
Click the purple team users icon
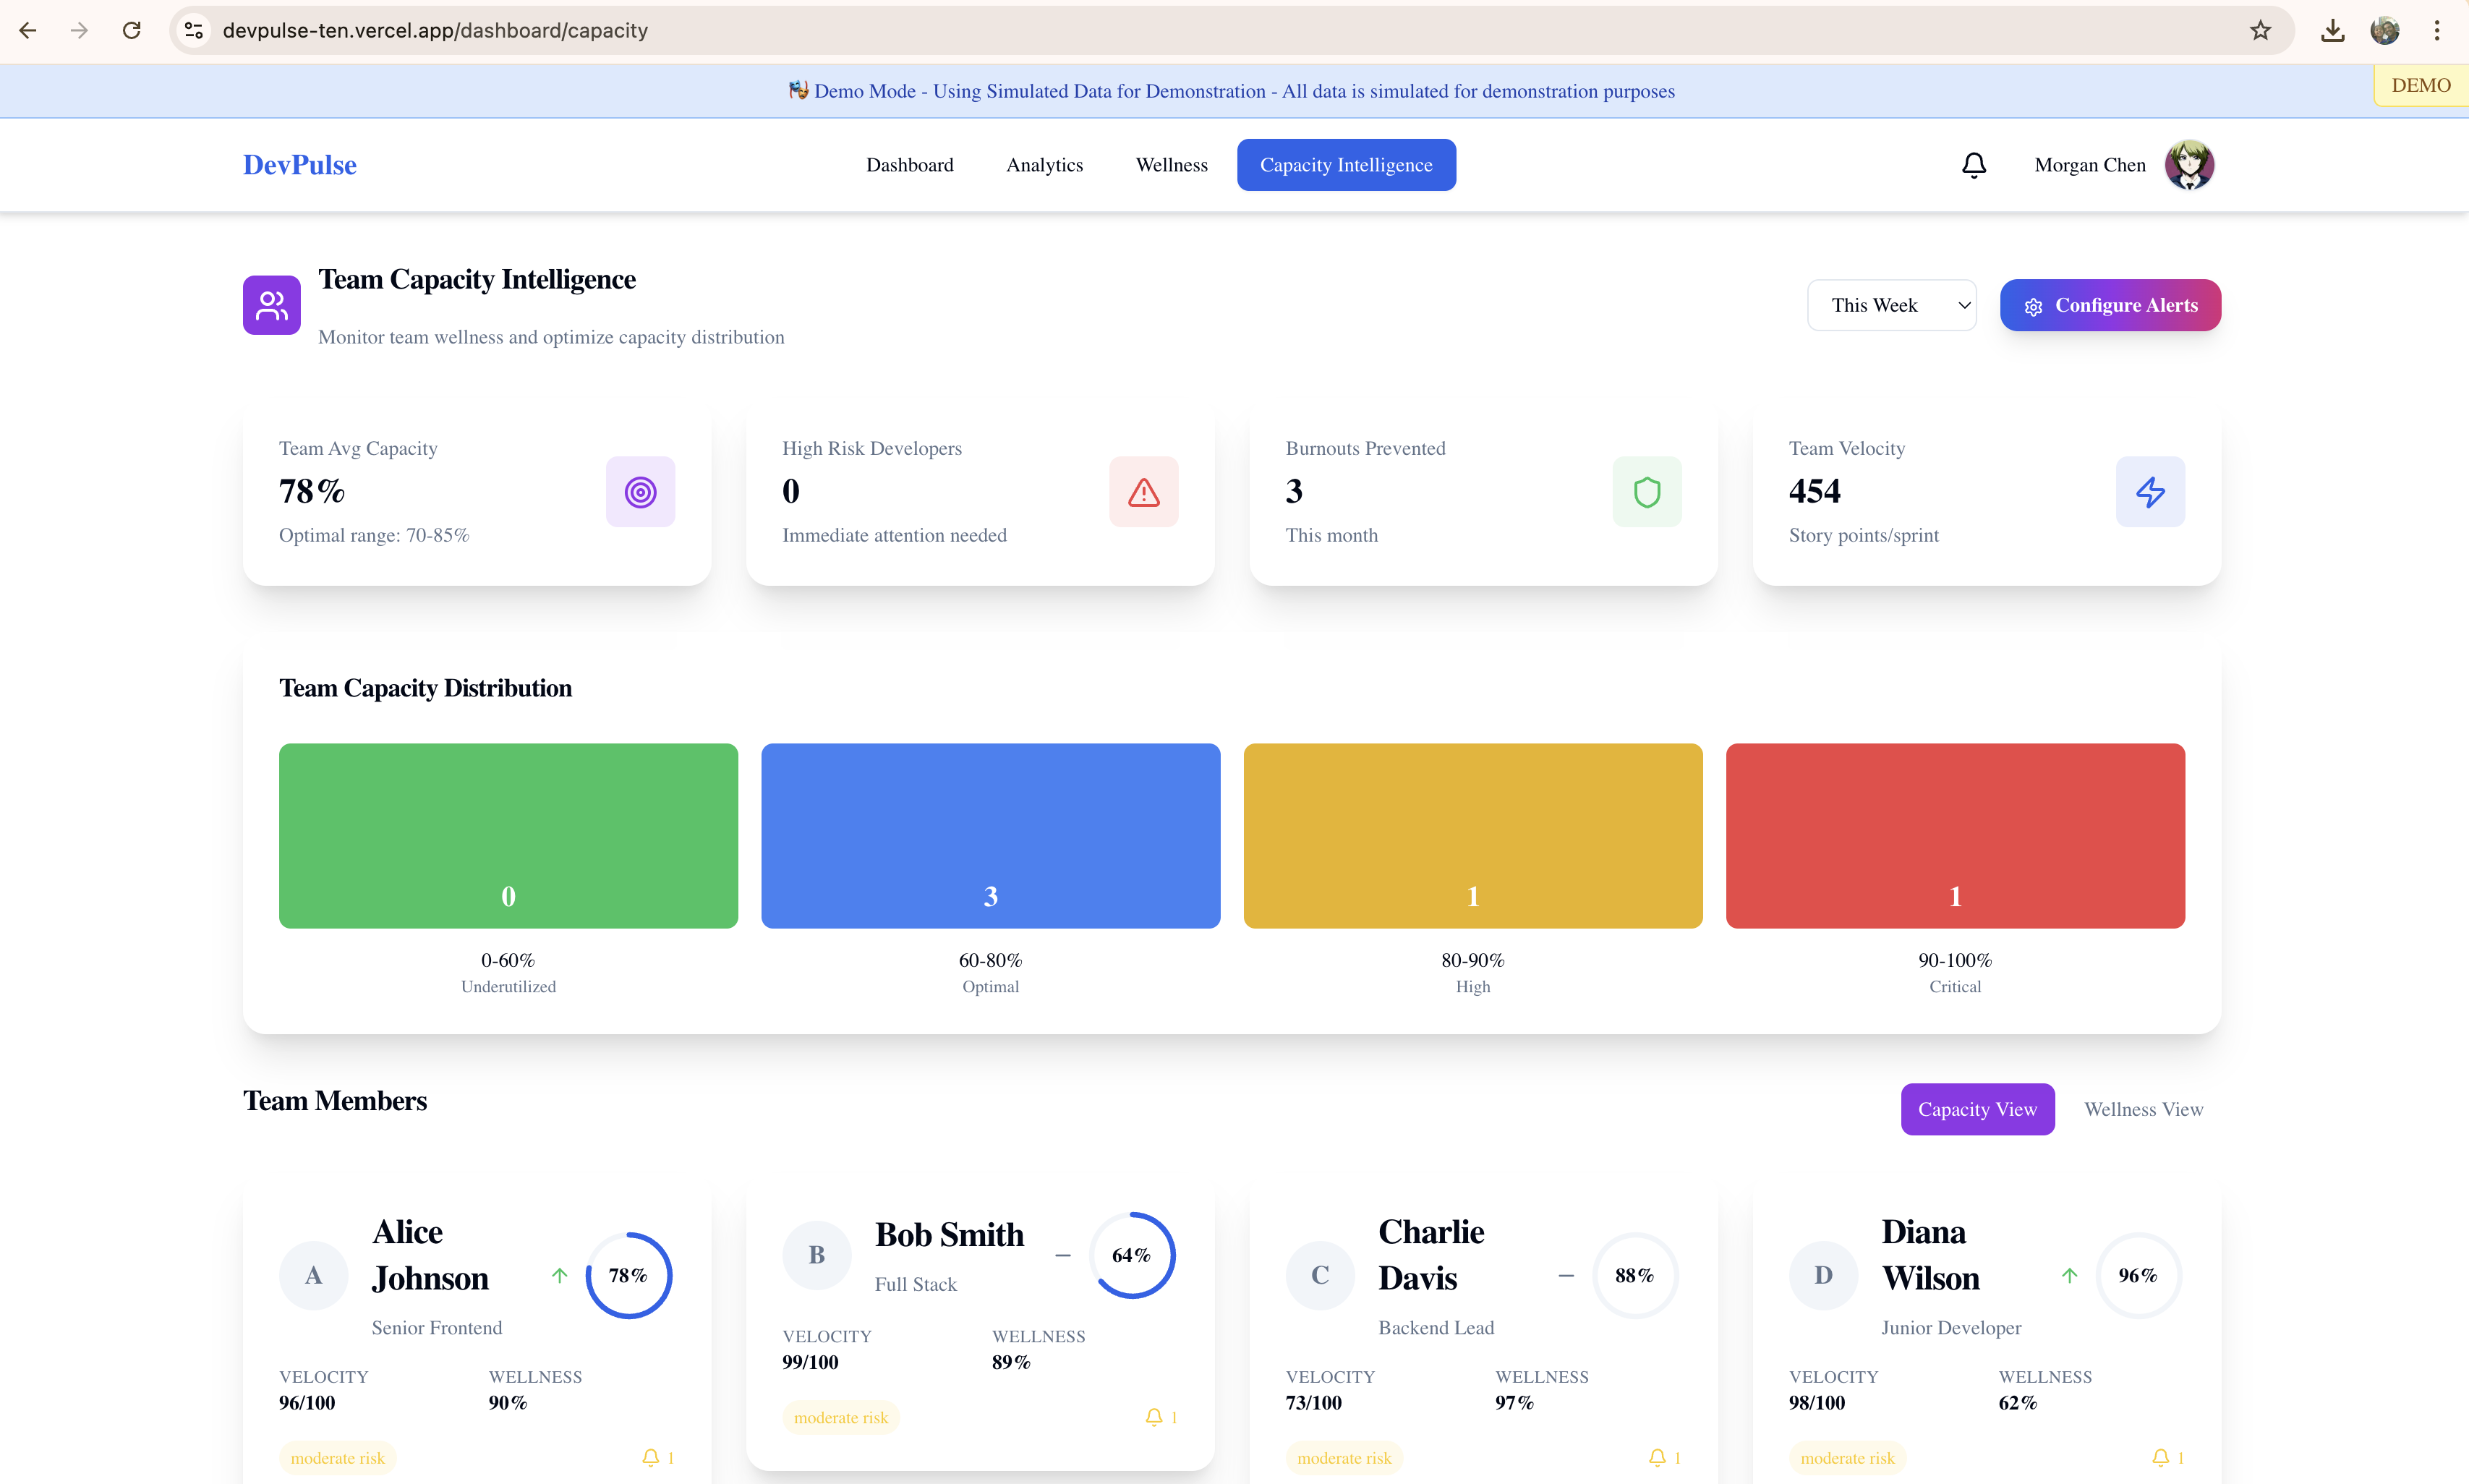[x=271, y=305]
